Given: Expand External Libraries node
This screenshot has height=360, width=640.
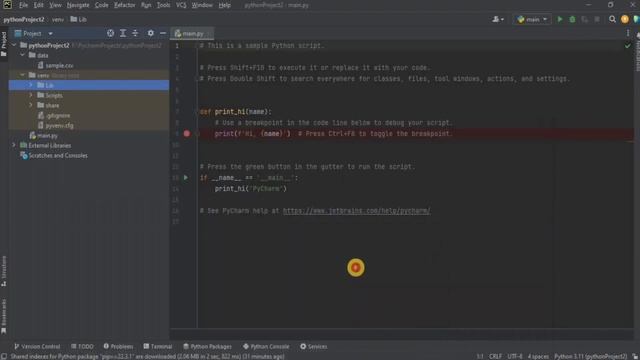Looking at the screenshot, I should tap(14, 145).
